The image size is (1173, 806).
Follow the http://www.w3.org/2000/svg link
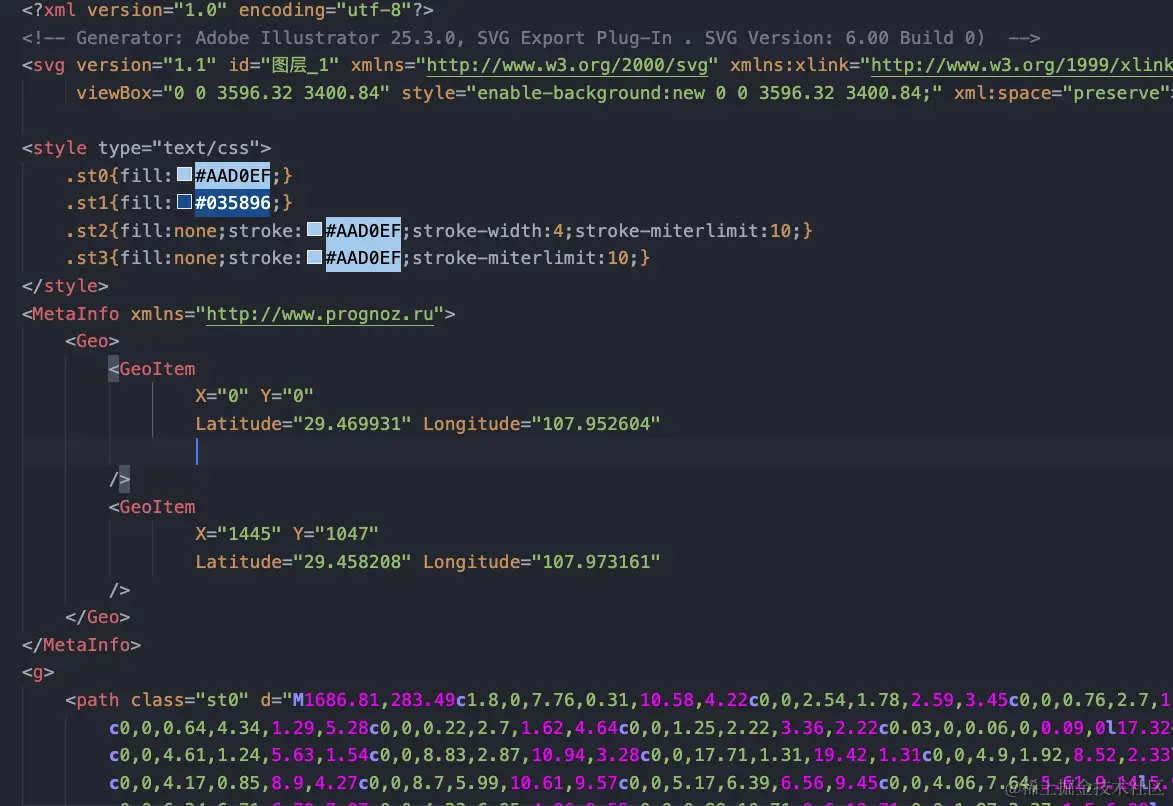(567, 65)
